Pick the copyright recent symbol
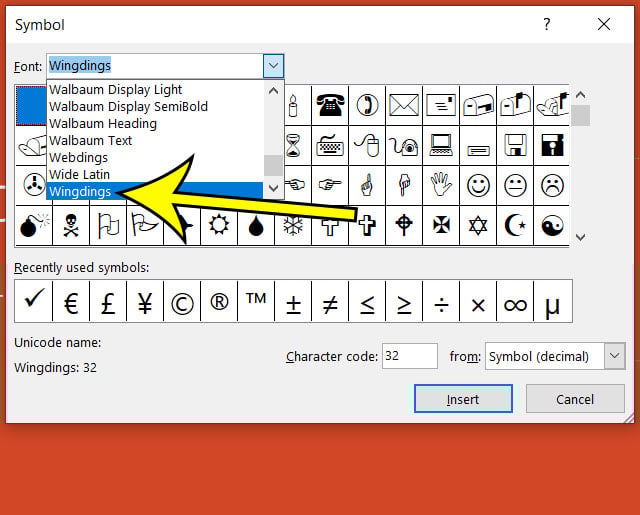 182,301
